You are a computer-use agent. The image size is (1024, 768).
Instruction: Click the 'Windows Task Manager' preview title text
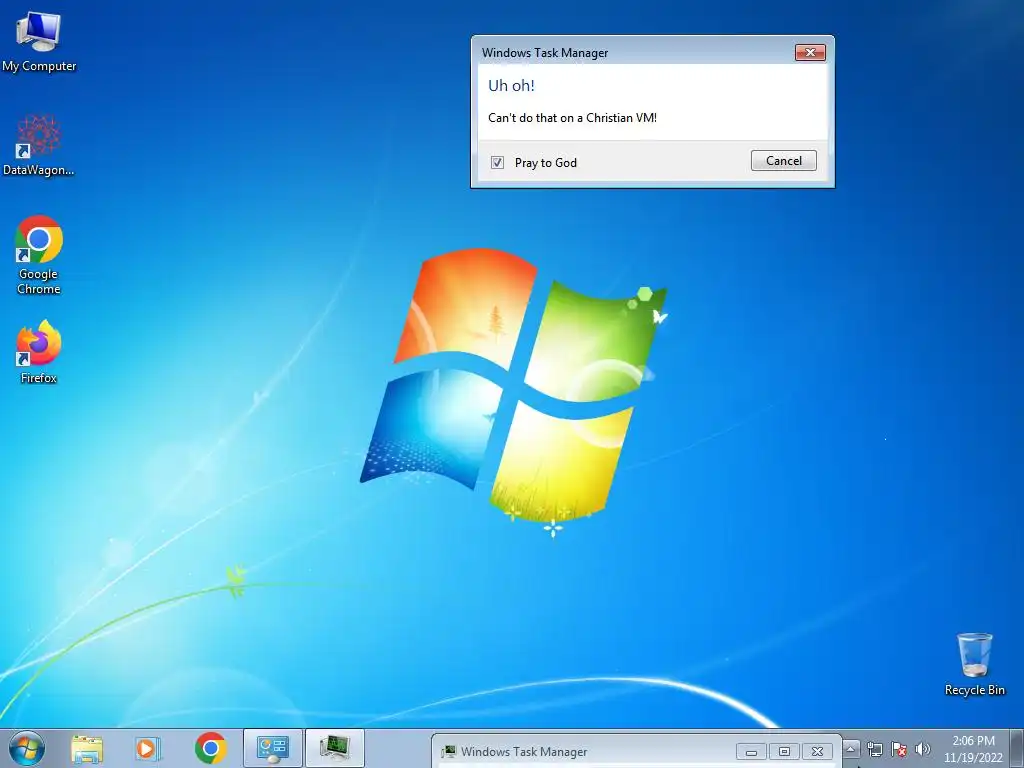pyautogui.click(x=524, y=752)
